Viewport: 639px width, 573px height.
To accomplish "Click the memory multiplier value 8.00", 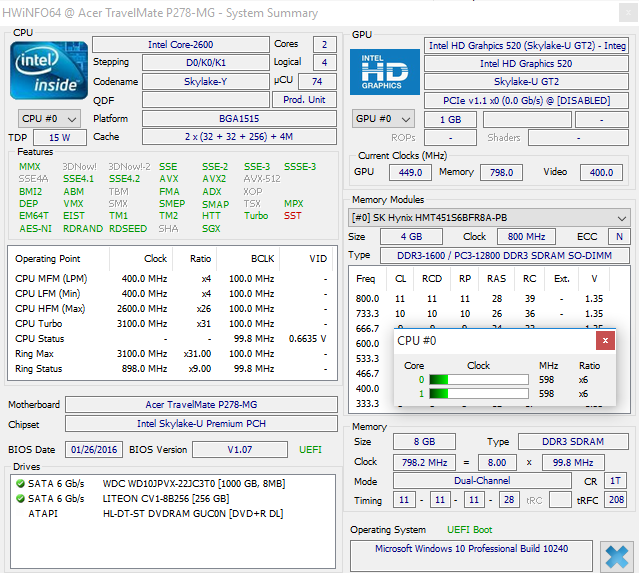I will click(x=497, y=463).
